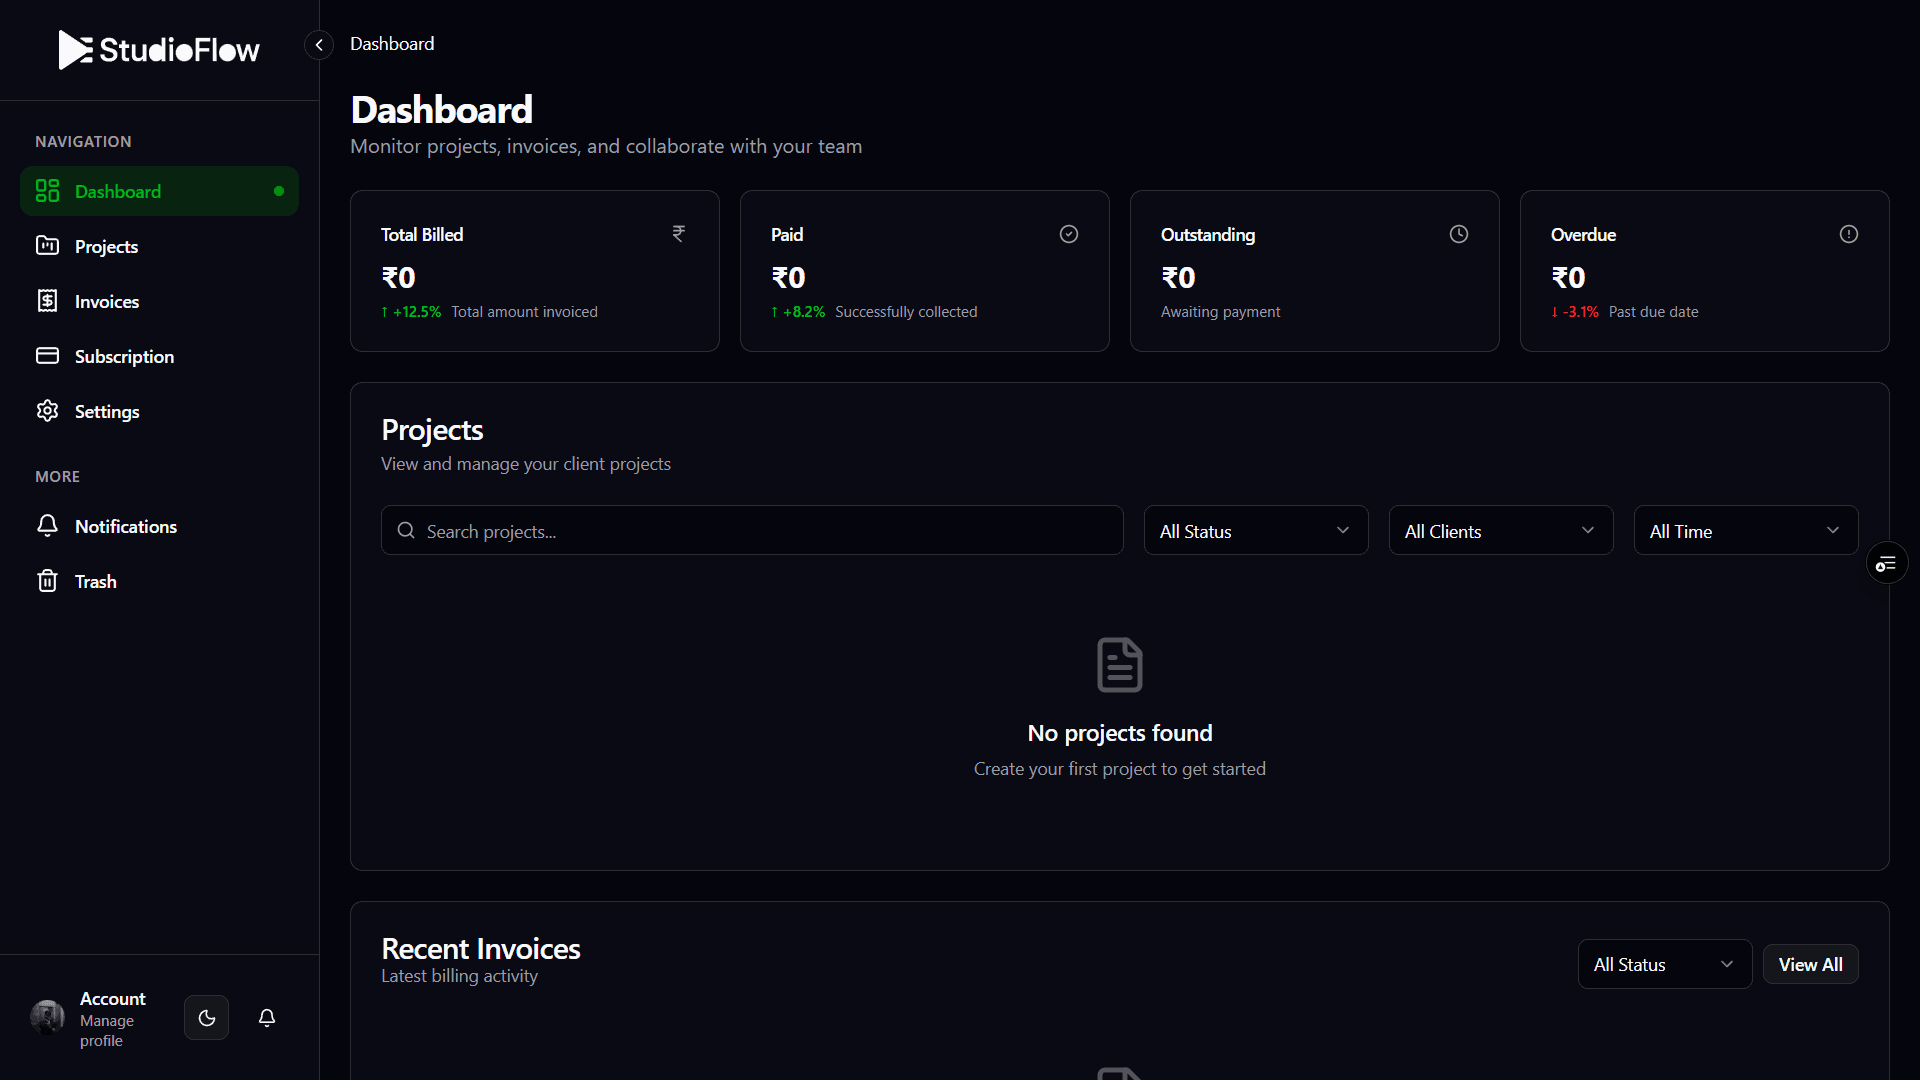This screenshot has width=1920, height=1080.
Task: Select the Invoices icon in the sidebar
Action: (x=47, y=300)
